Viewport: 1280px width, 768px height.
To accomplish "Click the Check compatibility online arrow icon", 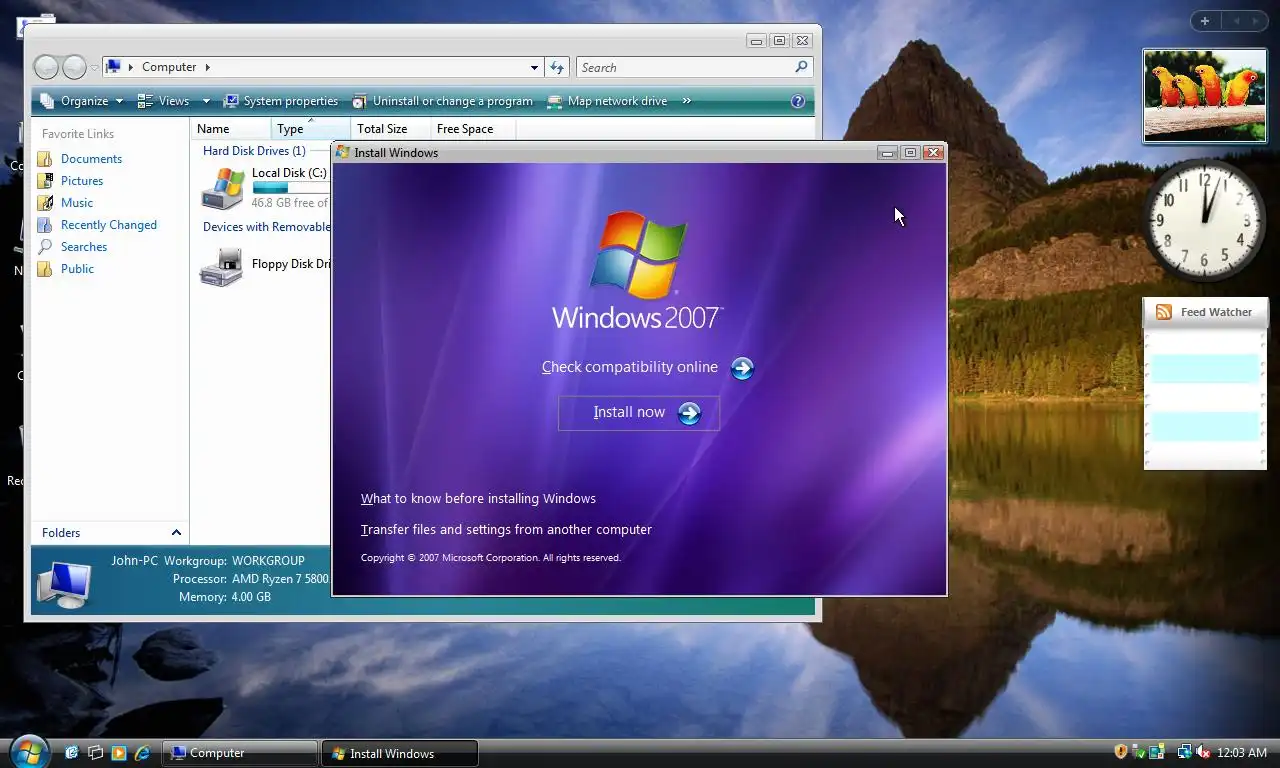I will (742, 368).
